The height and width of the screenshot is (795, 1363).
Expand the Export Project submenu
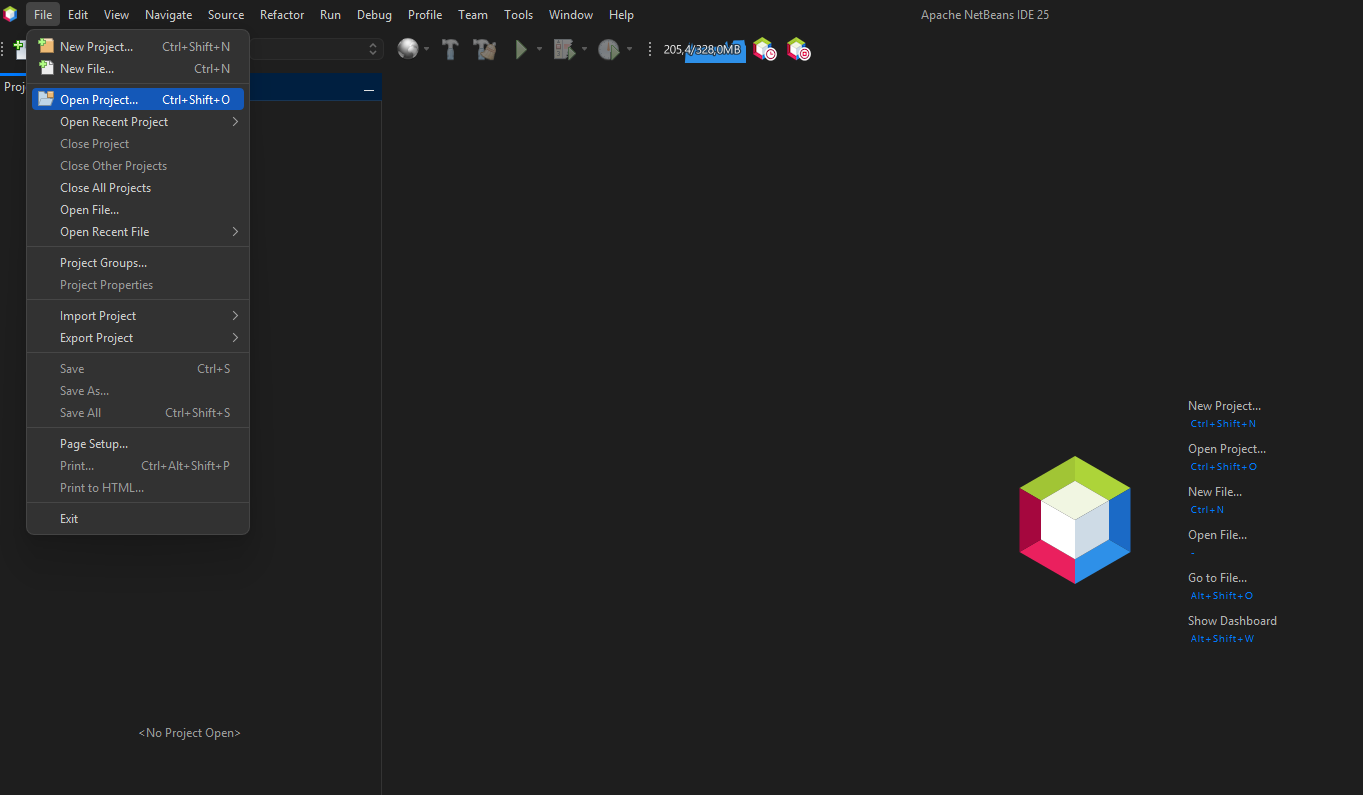point(138,338)
